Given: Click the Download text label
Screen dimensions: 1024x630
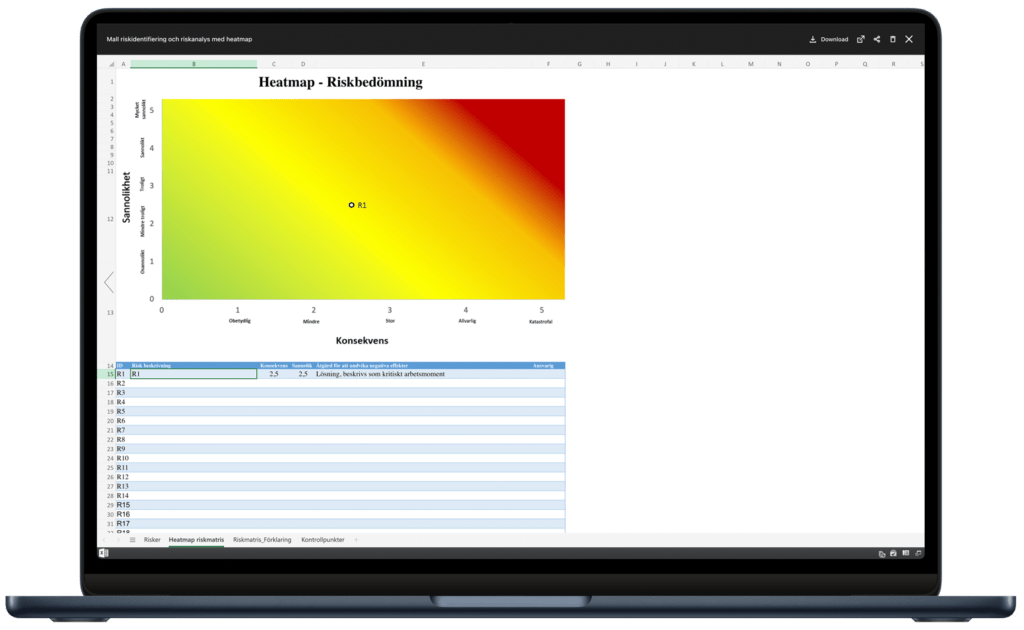Looking at the screenshot, I should 834,40.
